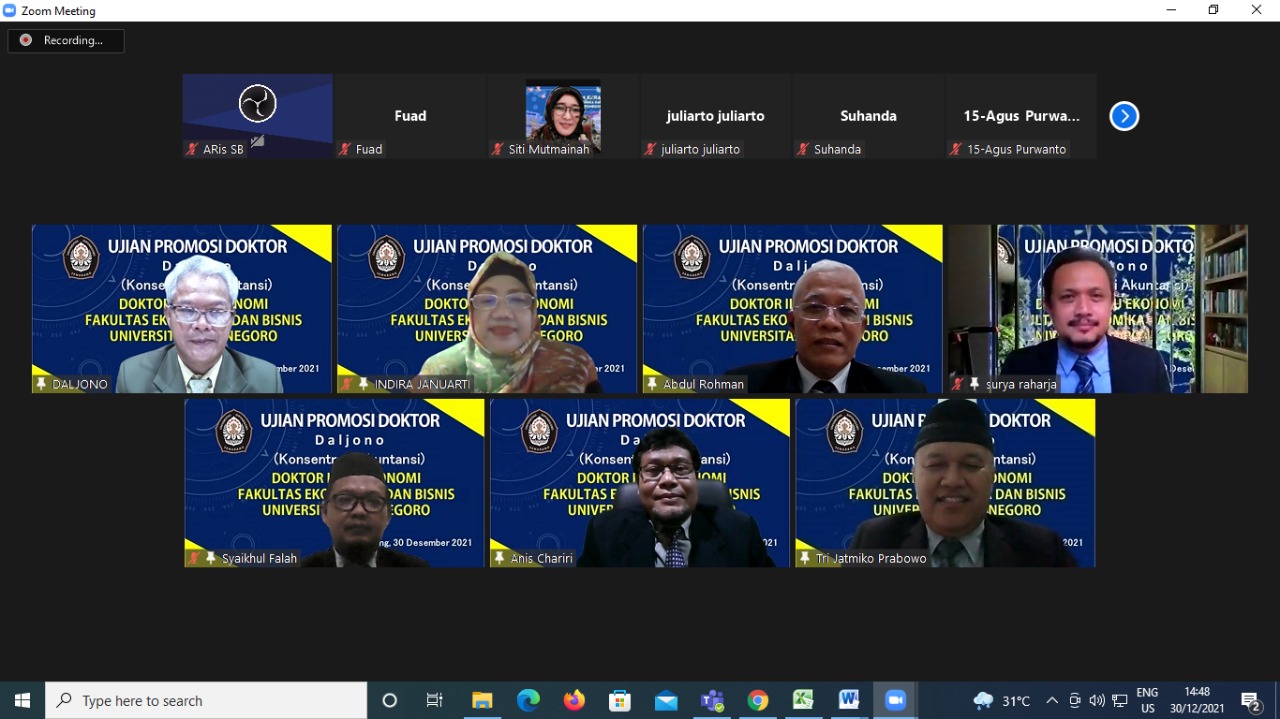Open the notification center
1280x719 pixels.
point(1250,700)
